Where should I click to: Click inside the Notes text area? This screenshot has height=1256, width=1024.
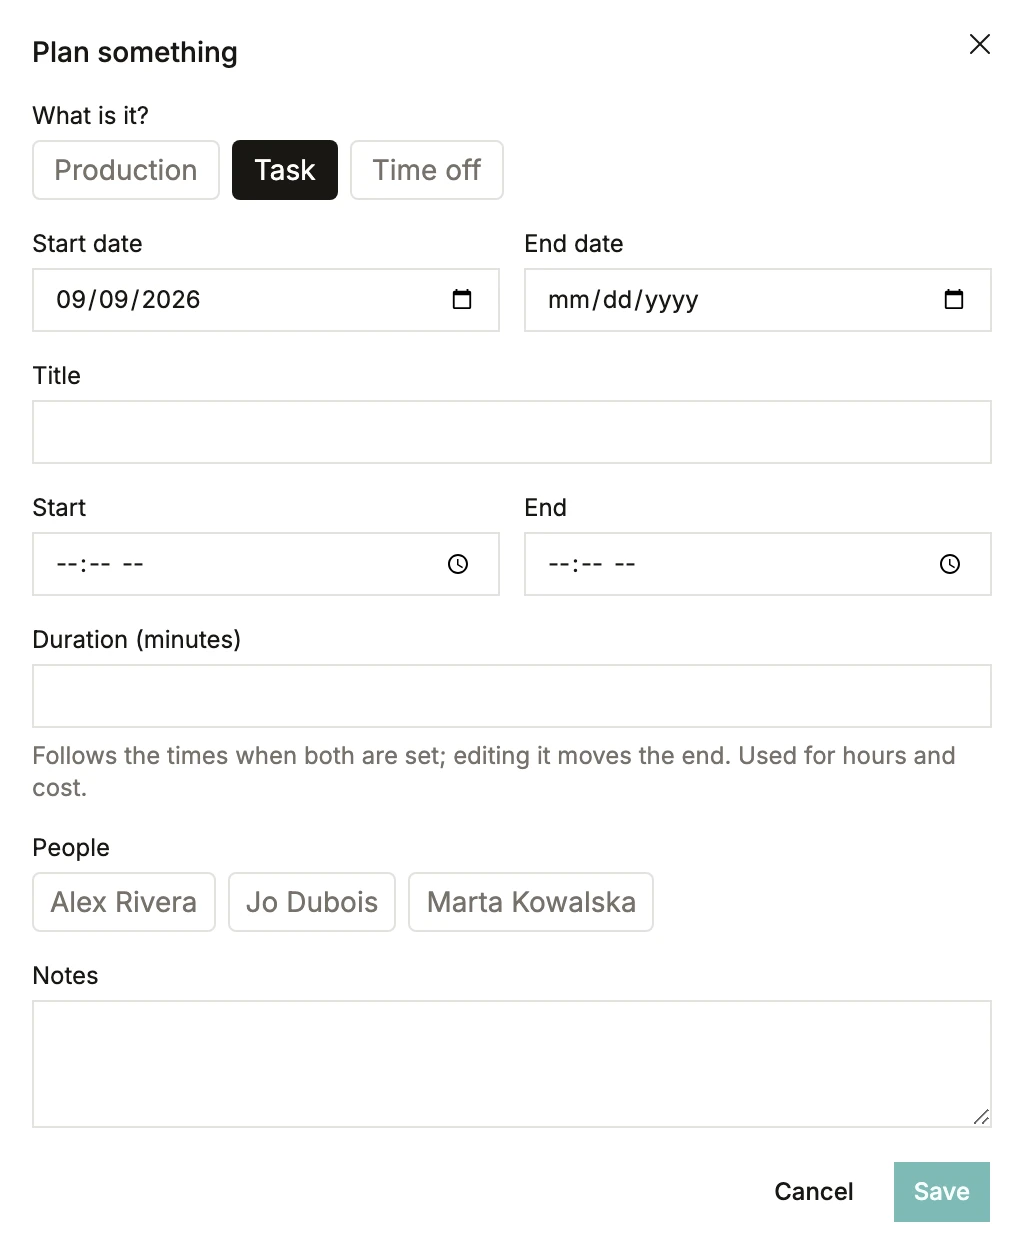coord(512,1064)
